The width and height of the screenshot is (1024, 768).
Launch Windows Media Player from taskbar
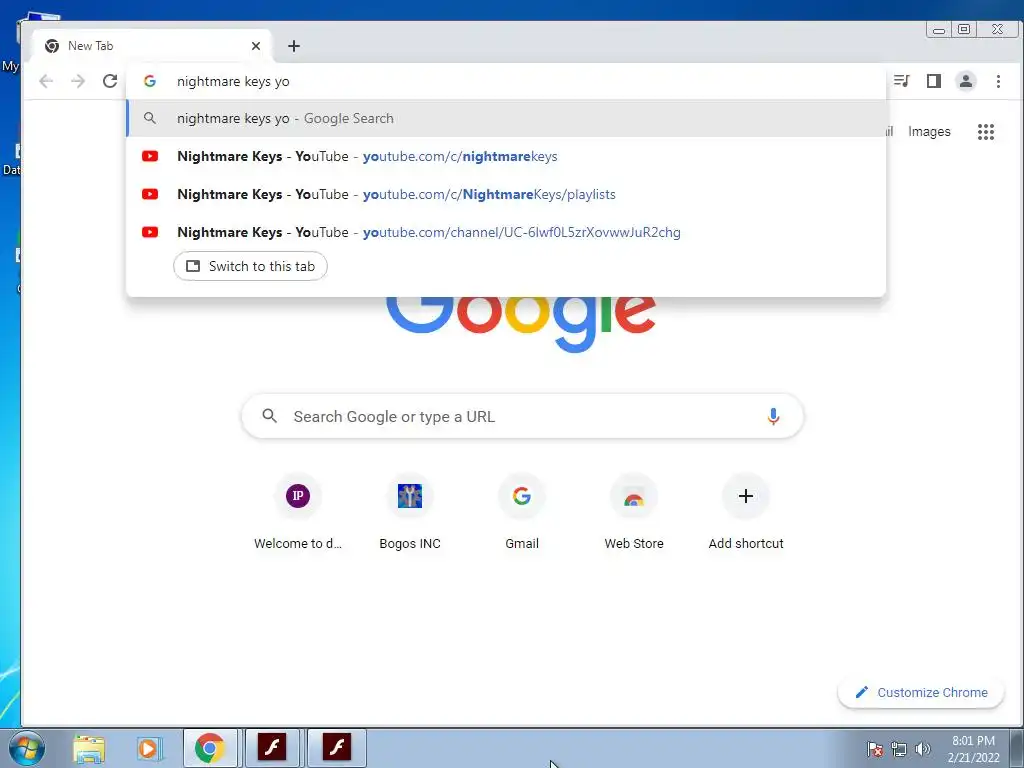pyautogui.click(x=149, y=748)
